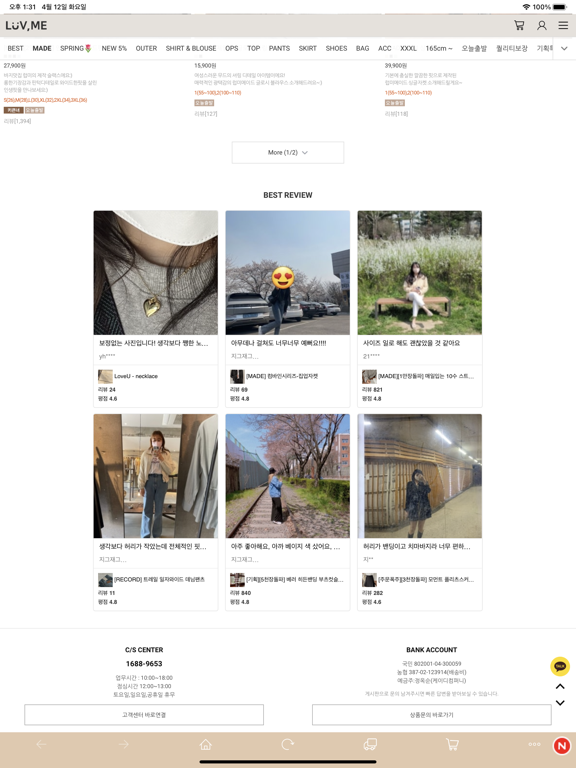Image resolution: width=576 pixels, height=768 pixels.
Task: Jump to bottom with down arrow
Action: pos(560,702)
